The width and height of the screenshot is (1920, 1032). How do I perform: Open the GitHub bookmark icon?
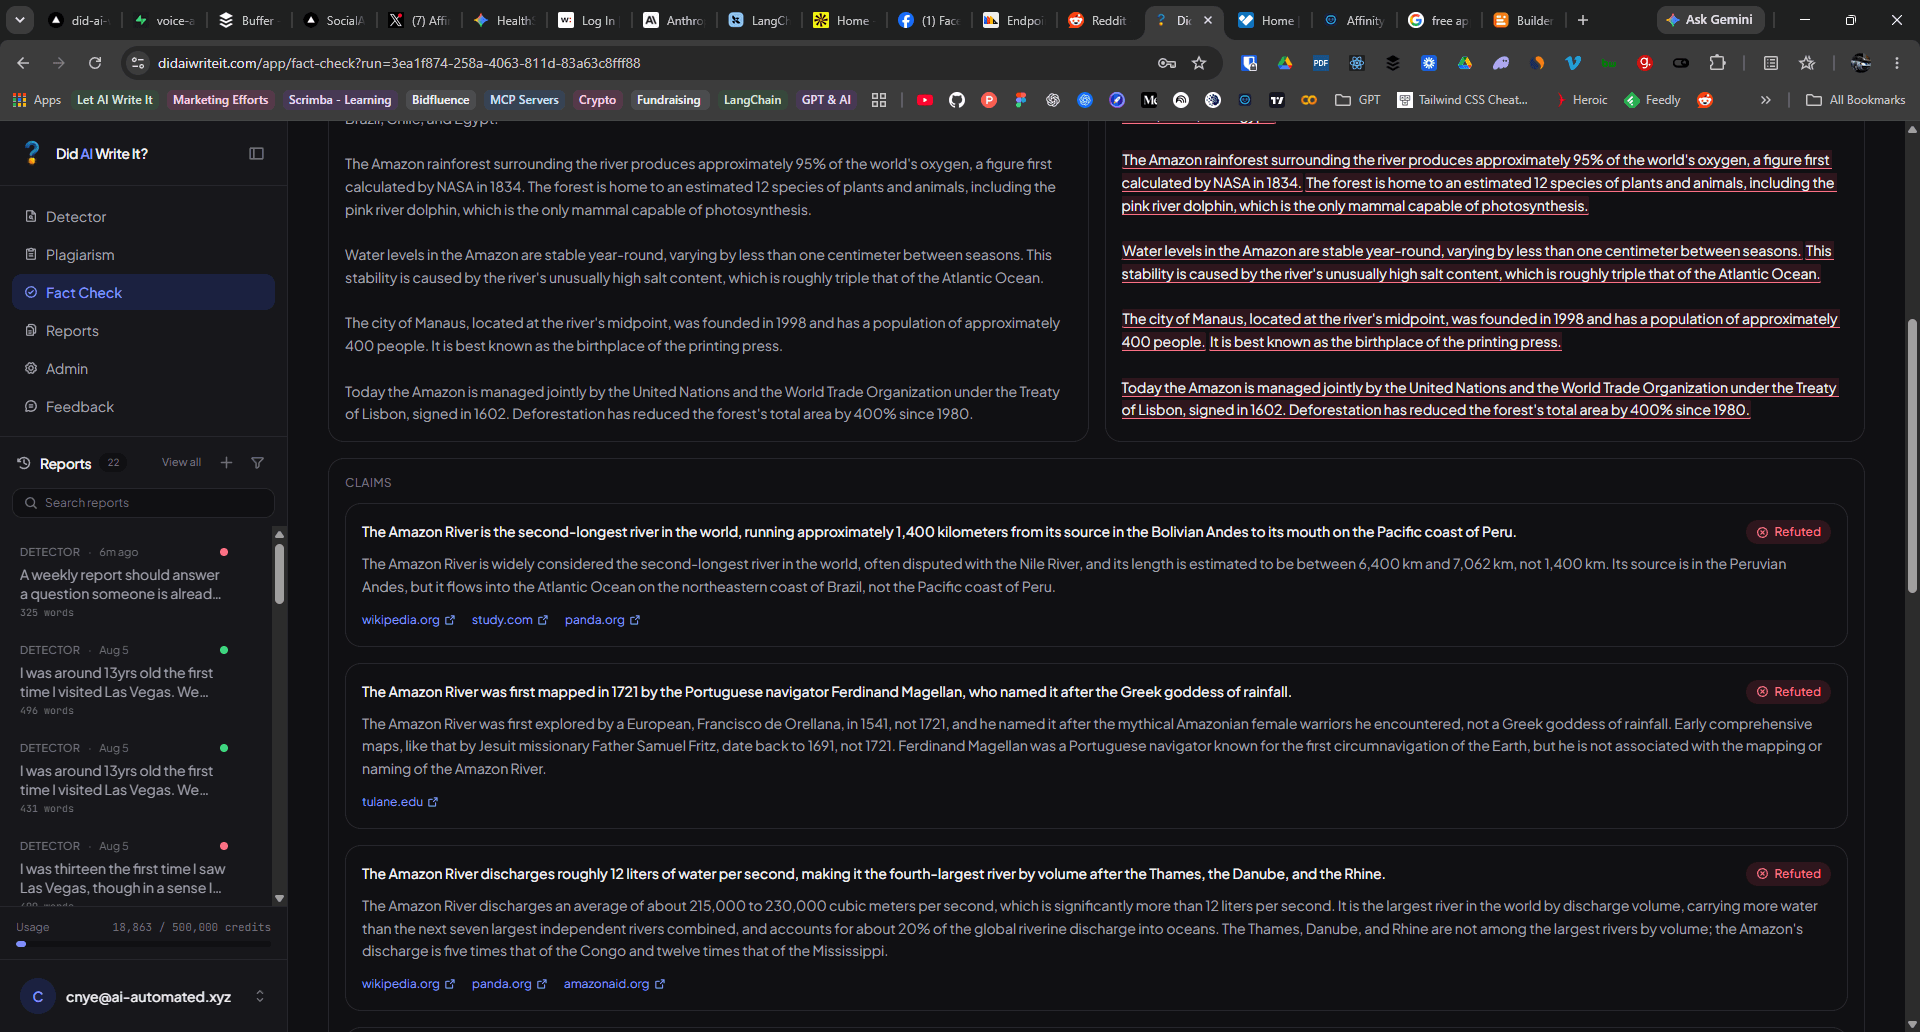coord(957,100)
